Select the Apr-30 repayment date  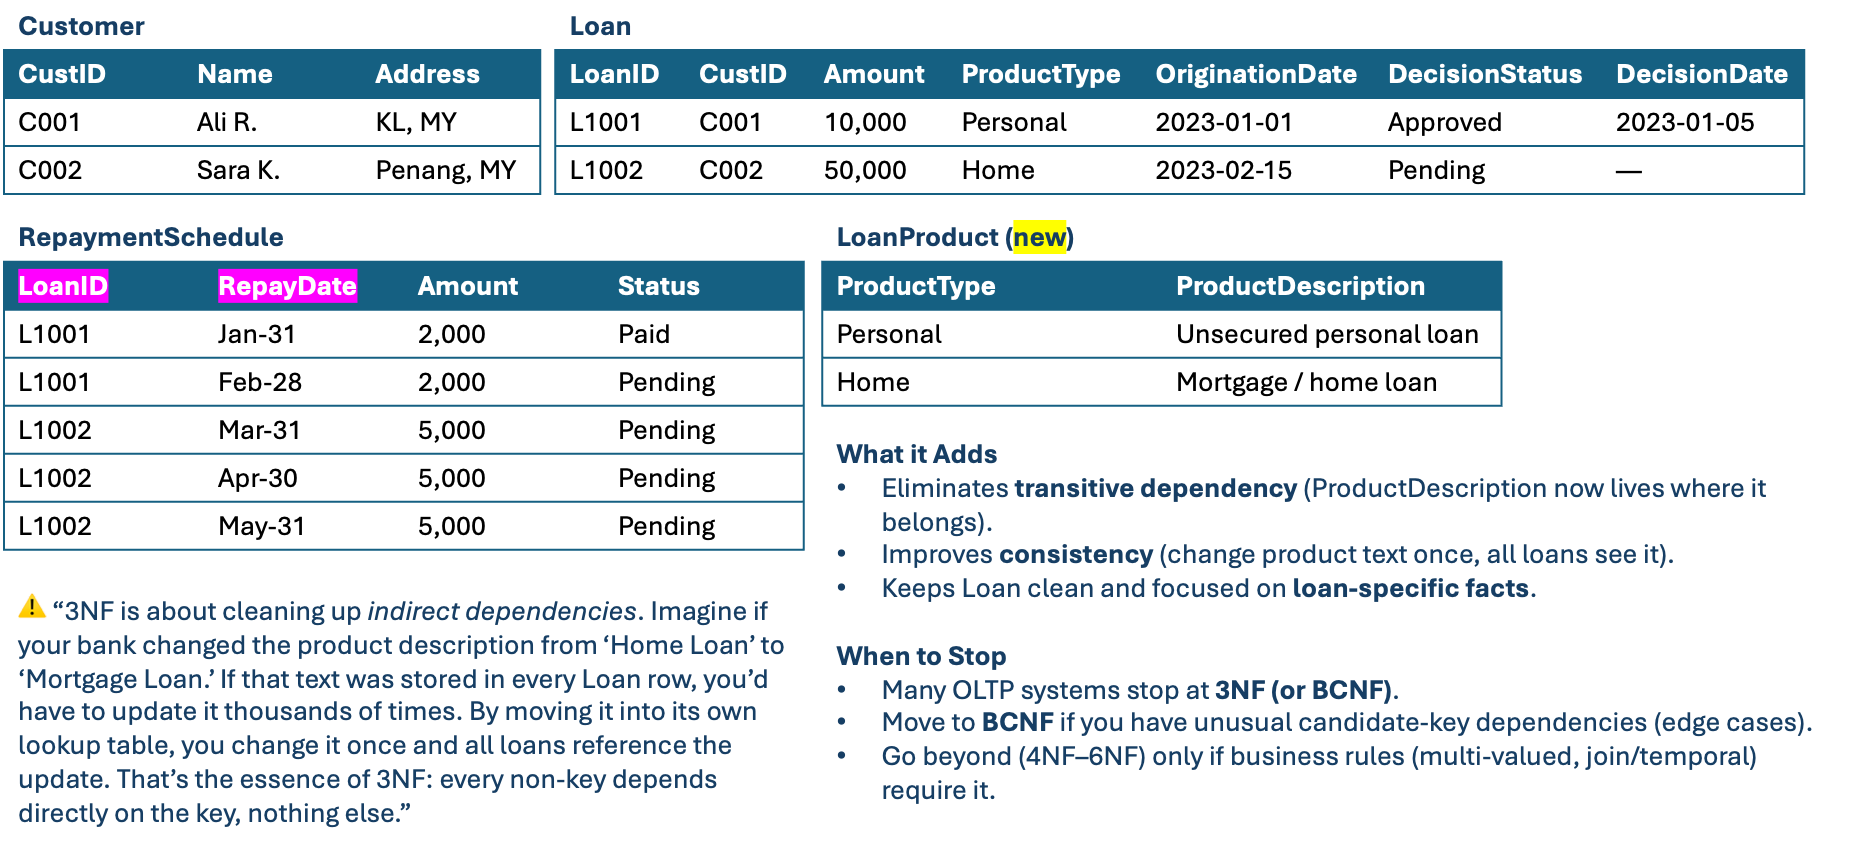258,478
